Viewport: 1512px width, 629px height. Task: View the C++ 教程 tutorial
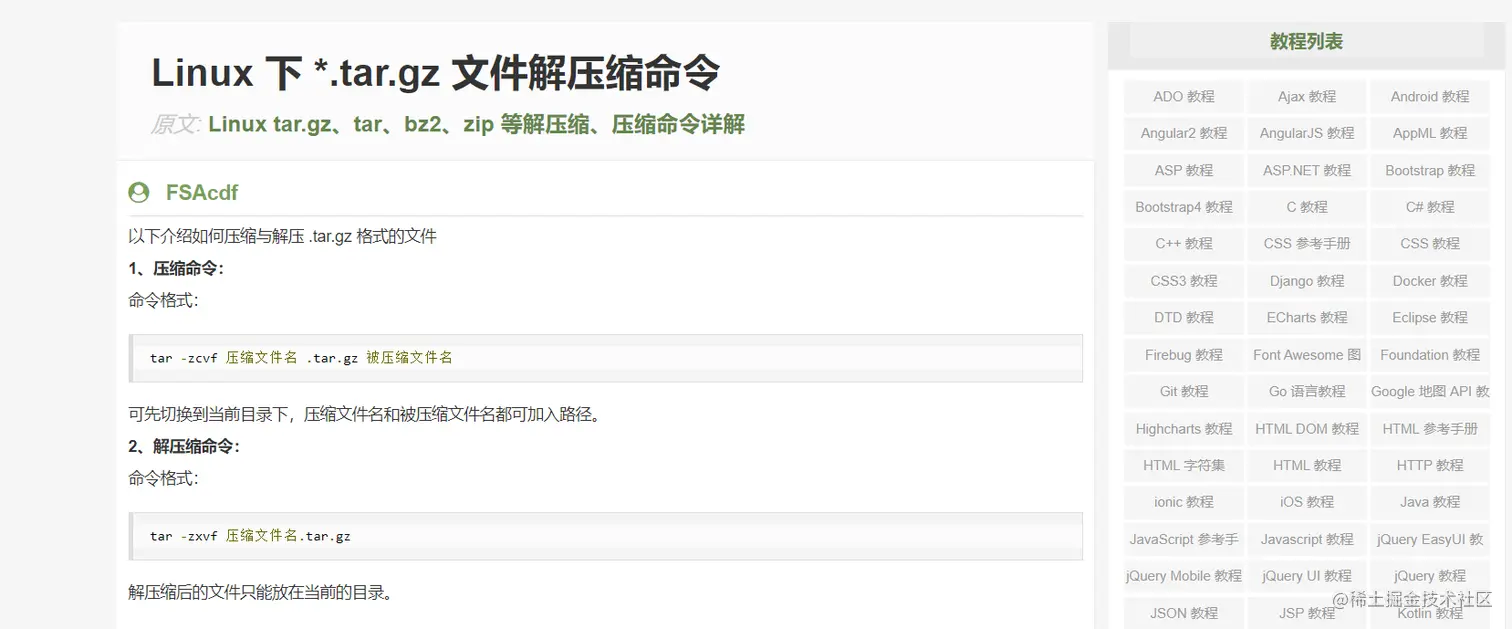pyautogui.click(x=1184, y=243)
